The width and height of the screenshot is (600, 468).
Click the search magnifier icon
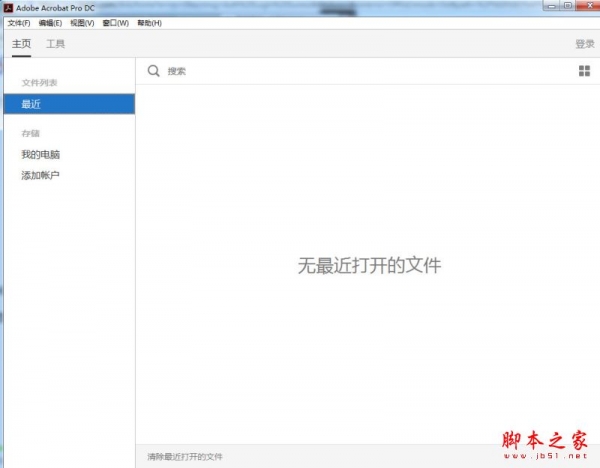(x=153, y=71)
